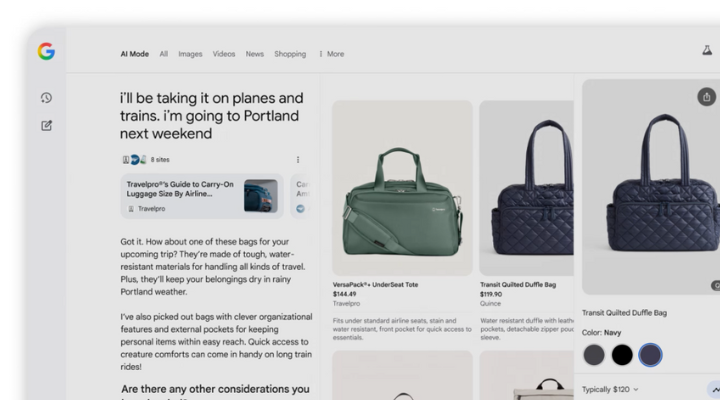Click the stacked site favicons
The height and width of the screenshot is (400, 720).
[134, 160]
